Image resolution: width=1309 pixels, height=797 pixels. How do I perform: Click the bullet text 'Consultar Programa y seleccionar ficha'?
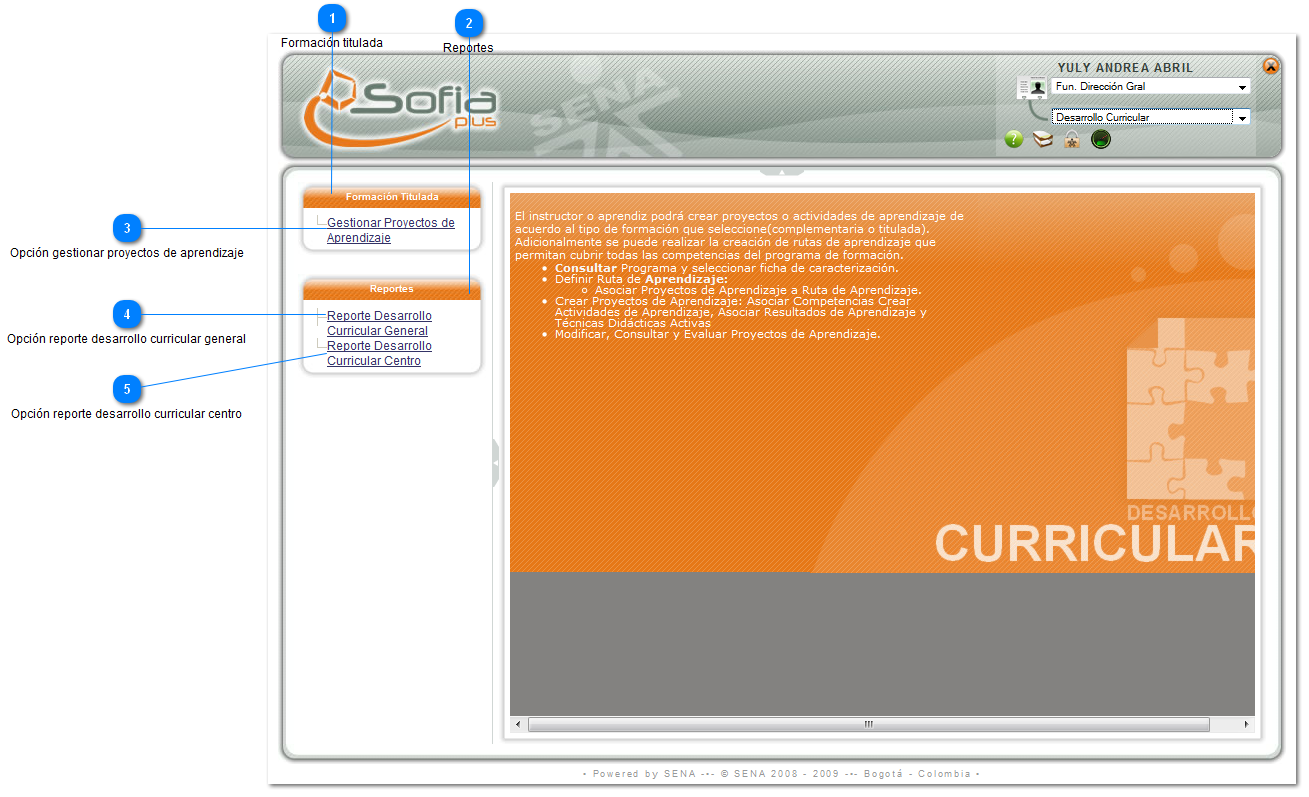point(727,268)
